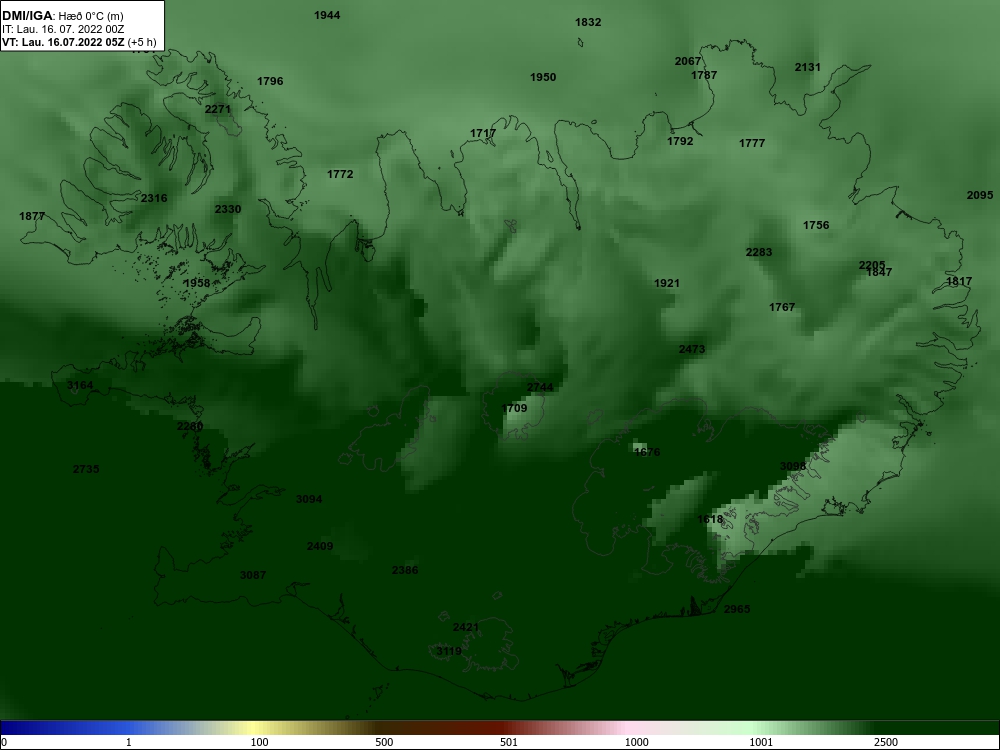Image resolution: width=1000 pixels, height=750 pixels.
Task: Select the 1950 height label
Action: [543, 77]
